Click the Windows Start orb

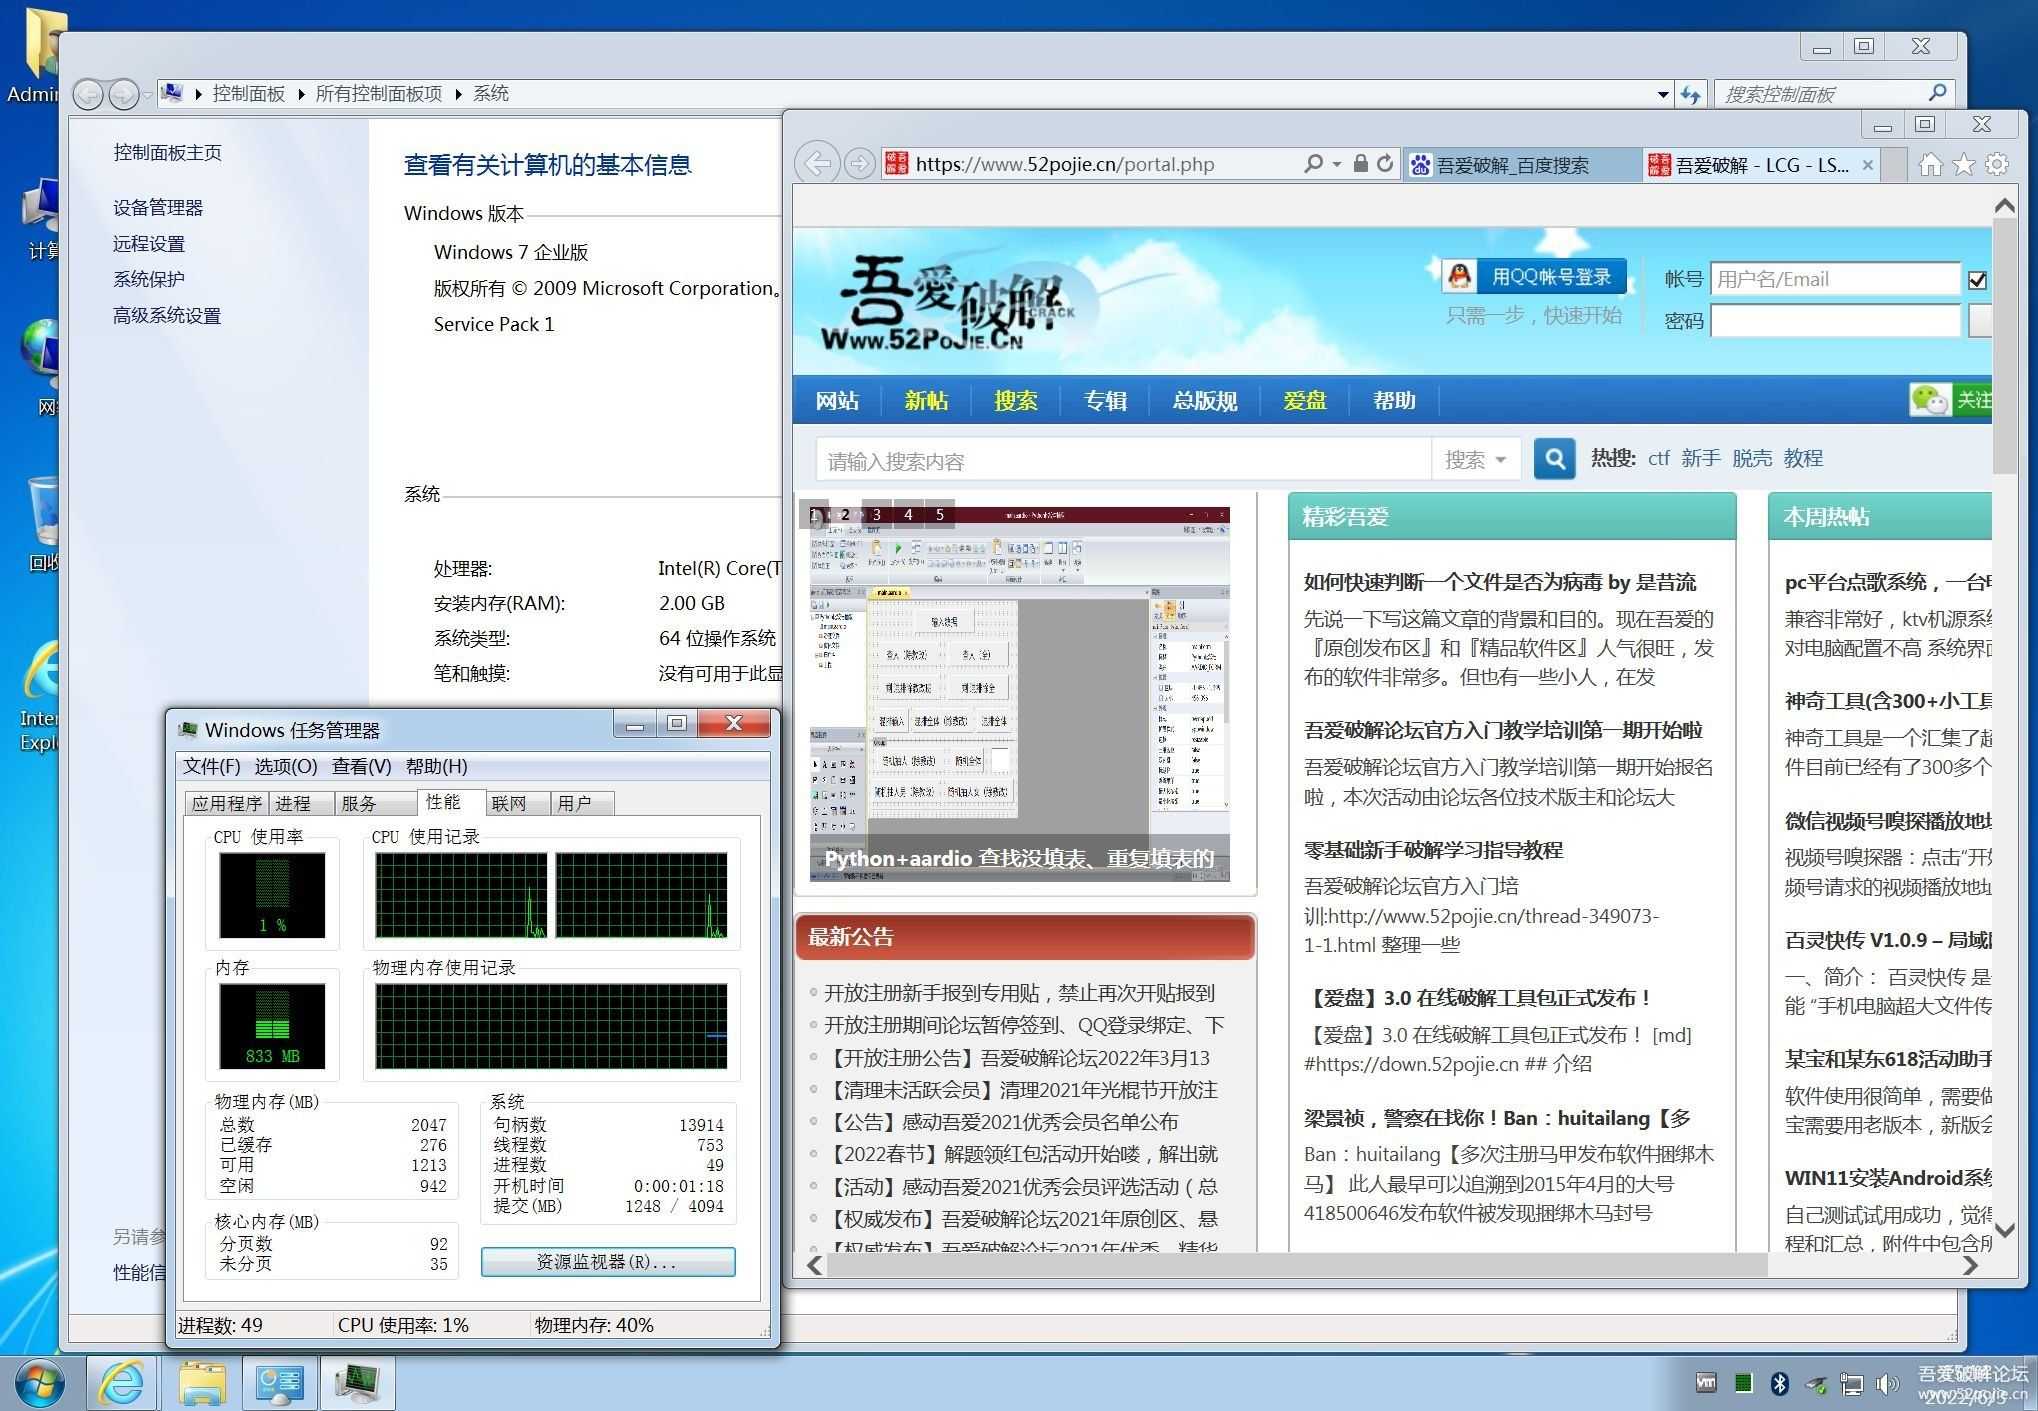pyautogui.click(x=40, y=1383)
